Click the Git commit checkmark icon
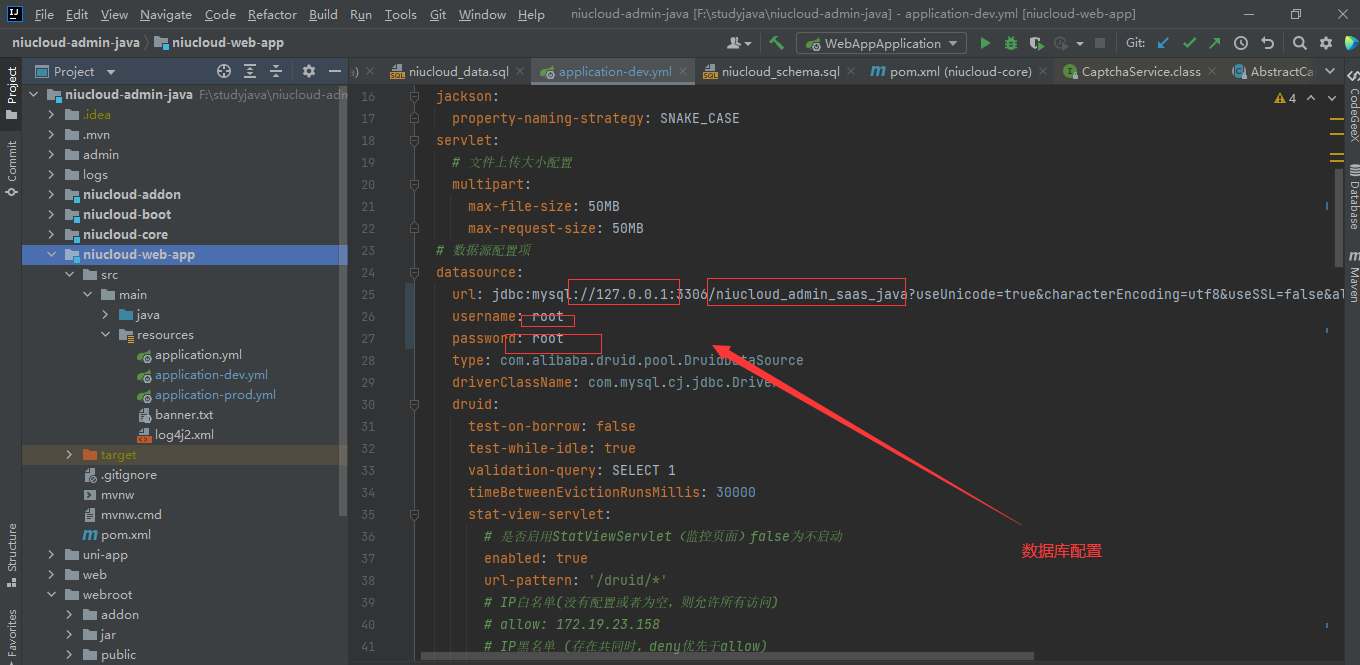 point(1189,43)
